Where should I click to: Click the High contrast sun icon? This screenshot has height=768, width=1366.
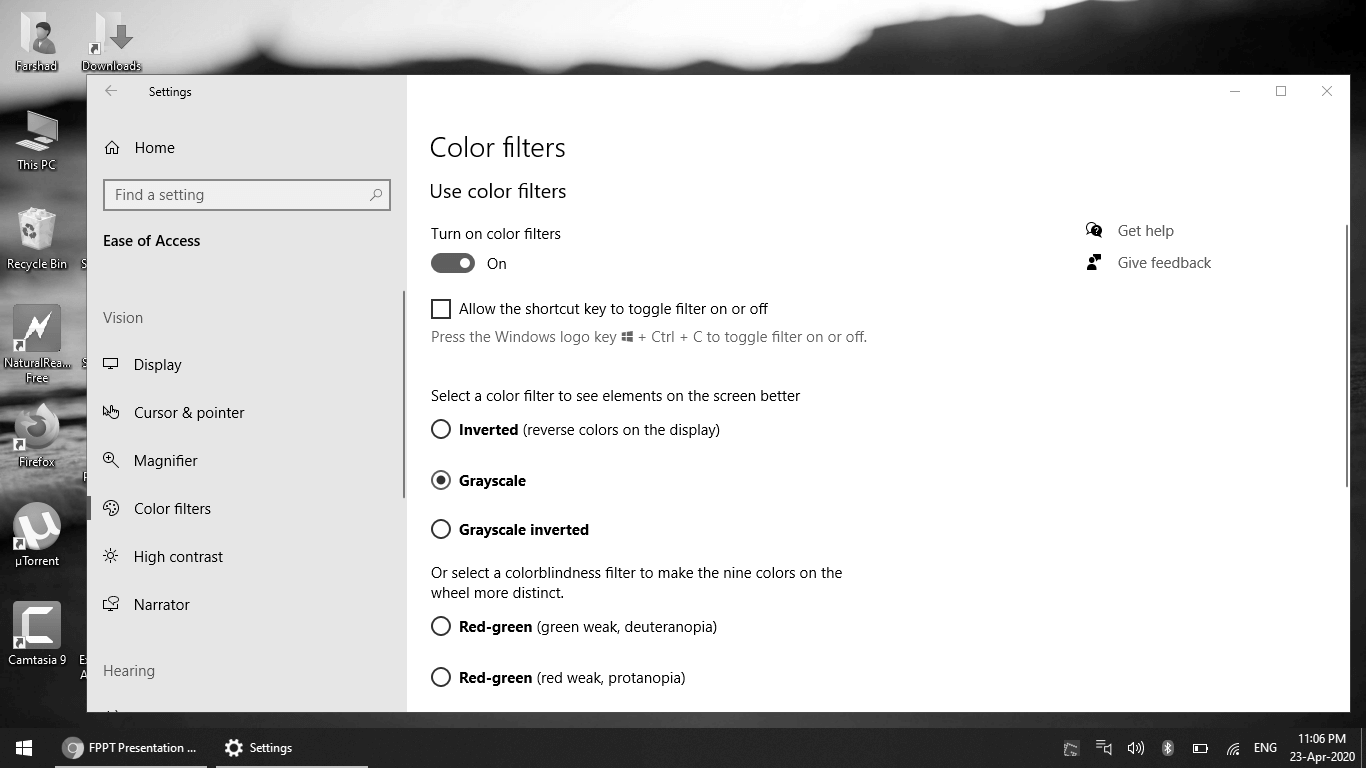pos(111,556)
